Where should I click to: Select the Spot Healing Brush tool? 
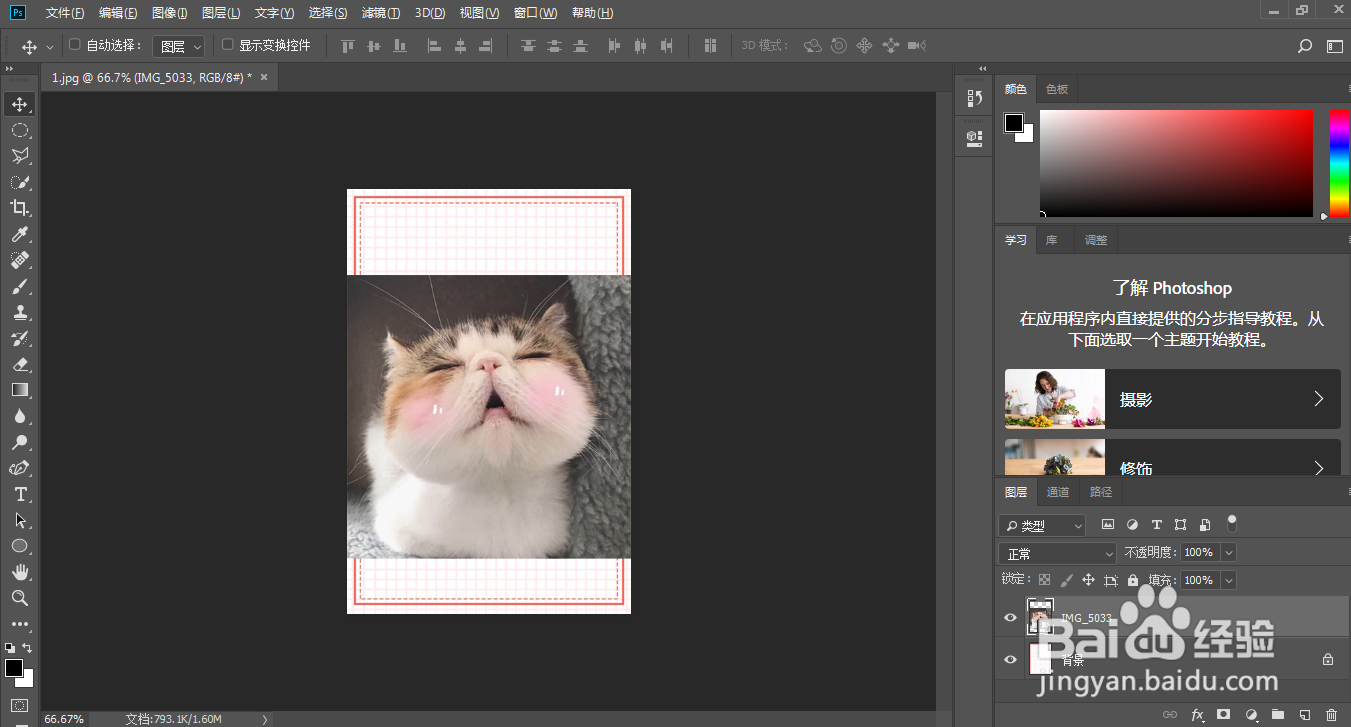(19, 260)
